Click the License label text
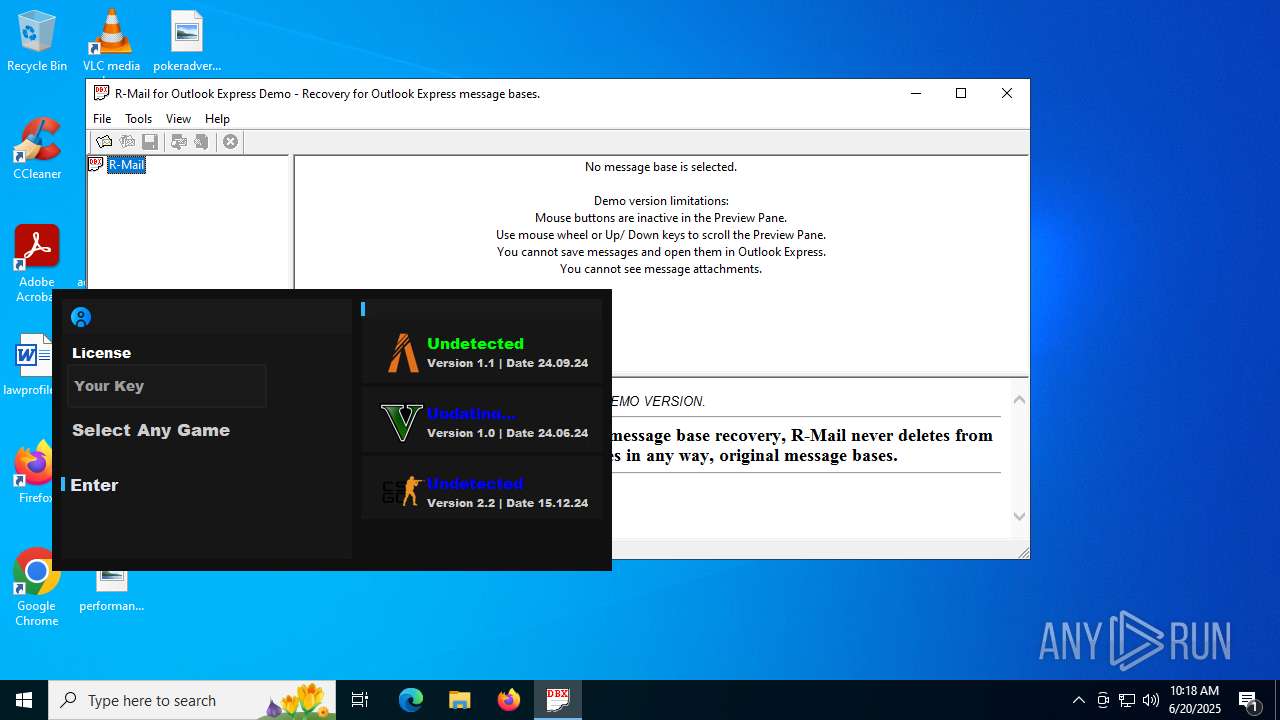Screen dimensions: 1280x720 [101, 353]
